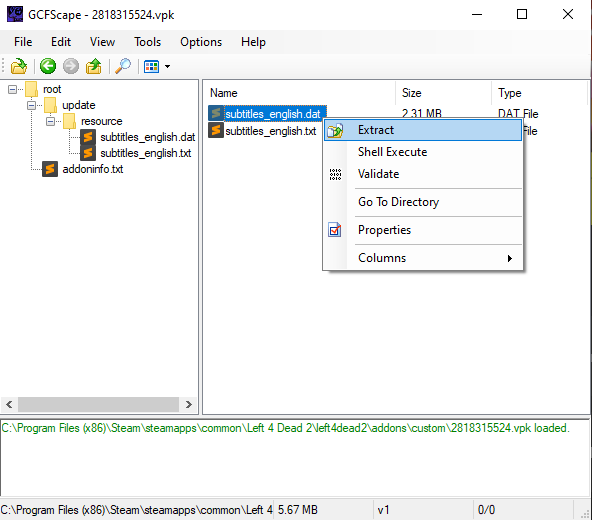Click the grayed Forward arrow icon
Screen dimensions: 592x520
point(71,66)
